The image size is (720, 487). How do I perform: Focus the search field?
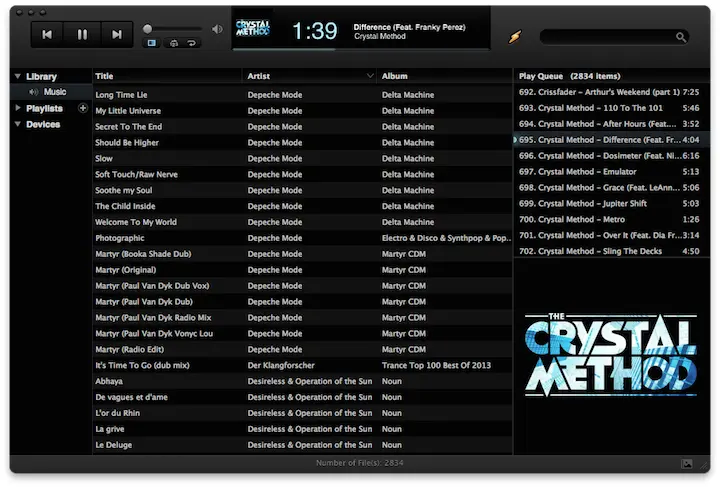pos(613,37)
